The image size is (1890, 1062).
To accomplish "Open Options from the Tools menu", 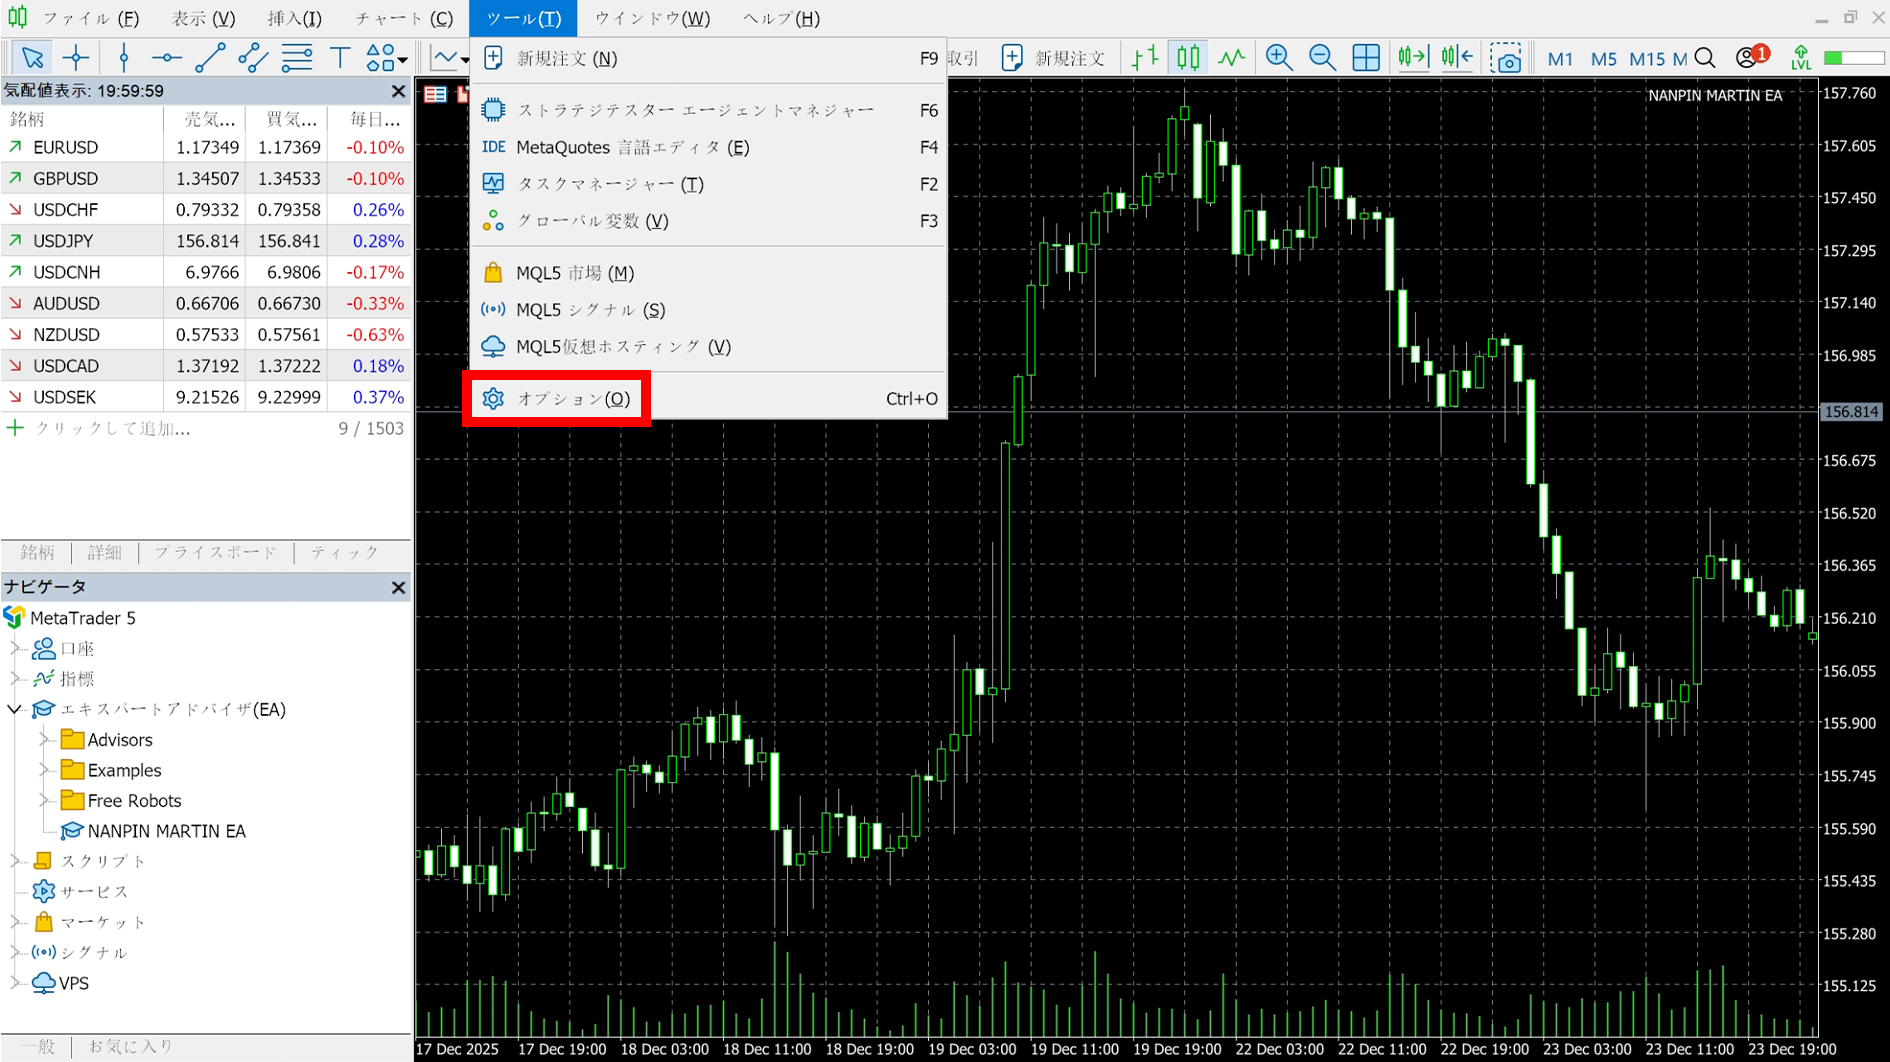I will [x=573, y=399].
